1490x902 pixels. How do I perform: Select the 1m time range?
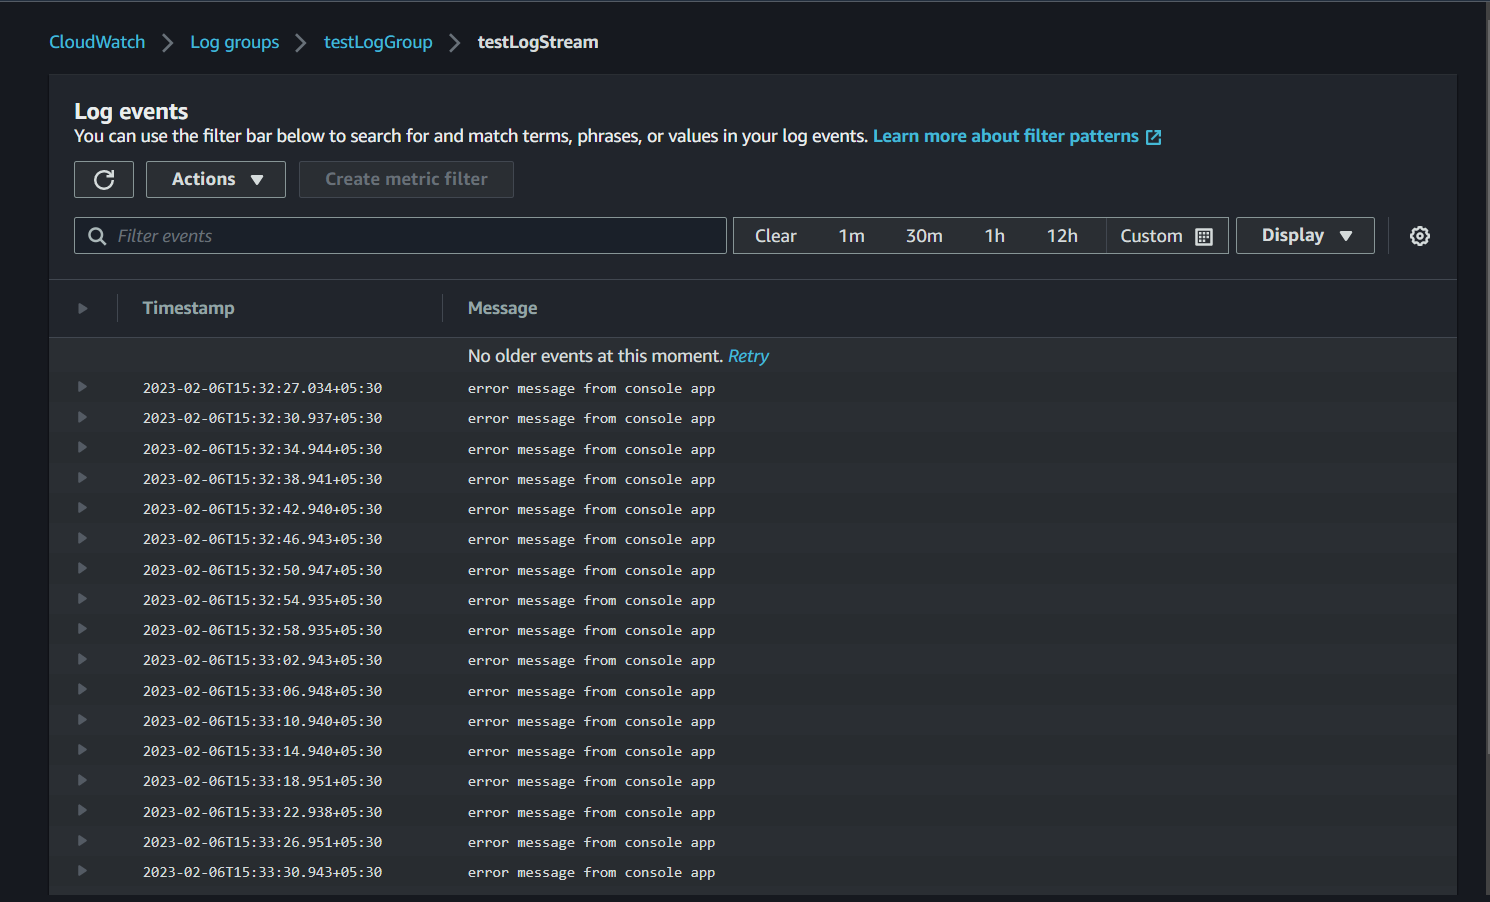tap(852, 236)
